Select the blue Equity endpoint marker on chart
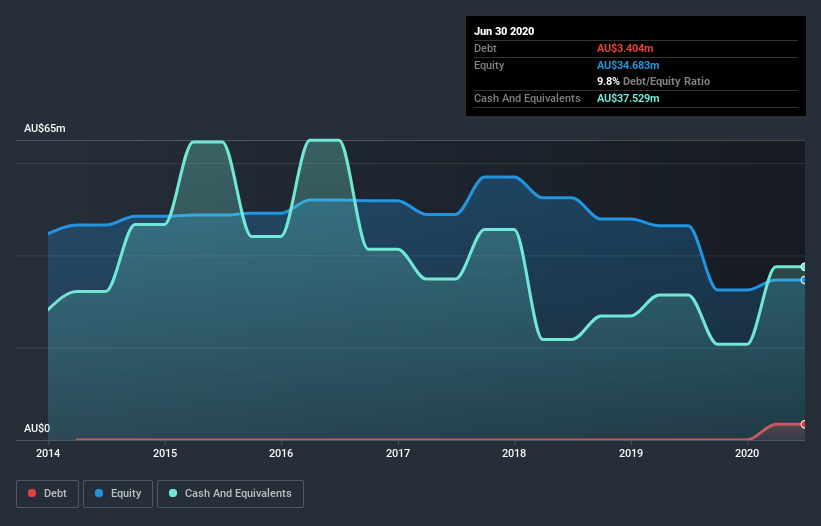 pos(803,280)
